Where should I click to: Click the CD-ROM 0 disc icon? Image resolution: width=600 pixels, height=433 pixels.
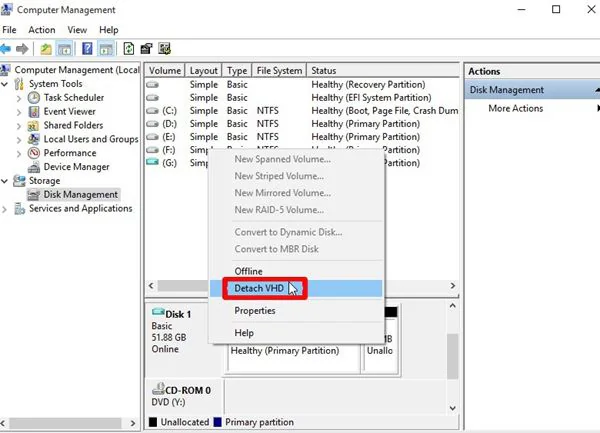point(158,389)
